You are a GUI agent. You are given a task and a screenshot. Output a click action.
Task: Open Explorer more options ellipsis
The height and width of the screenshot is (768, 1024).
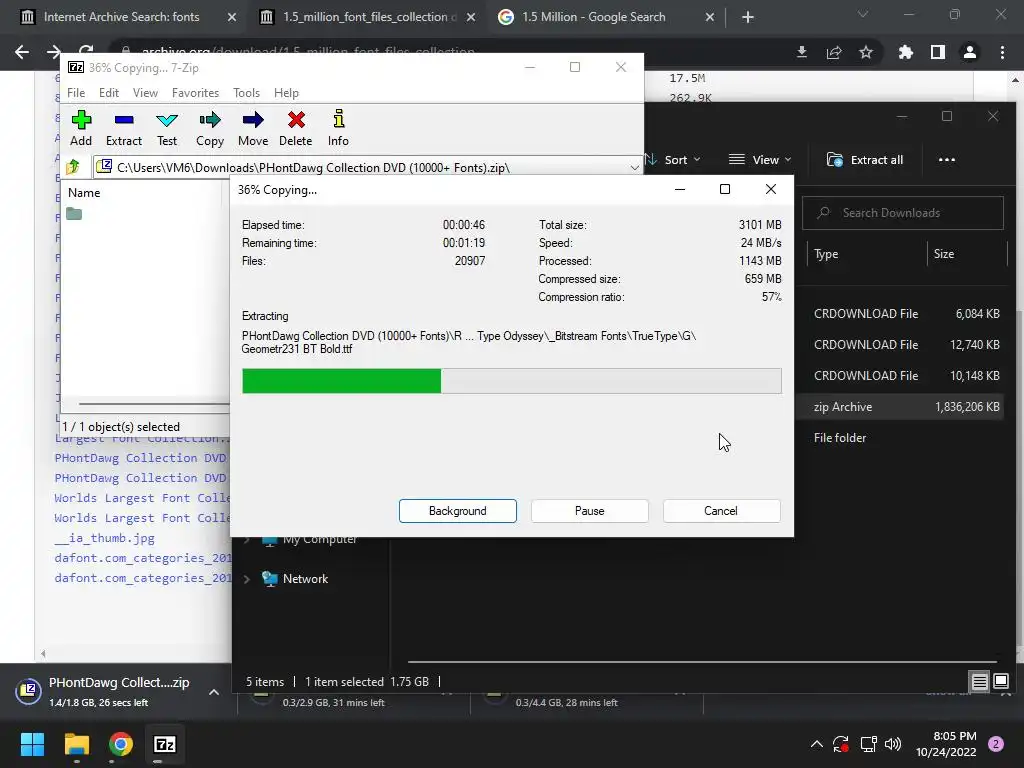[x=946, y=159]
